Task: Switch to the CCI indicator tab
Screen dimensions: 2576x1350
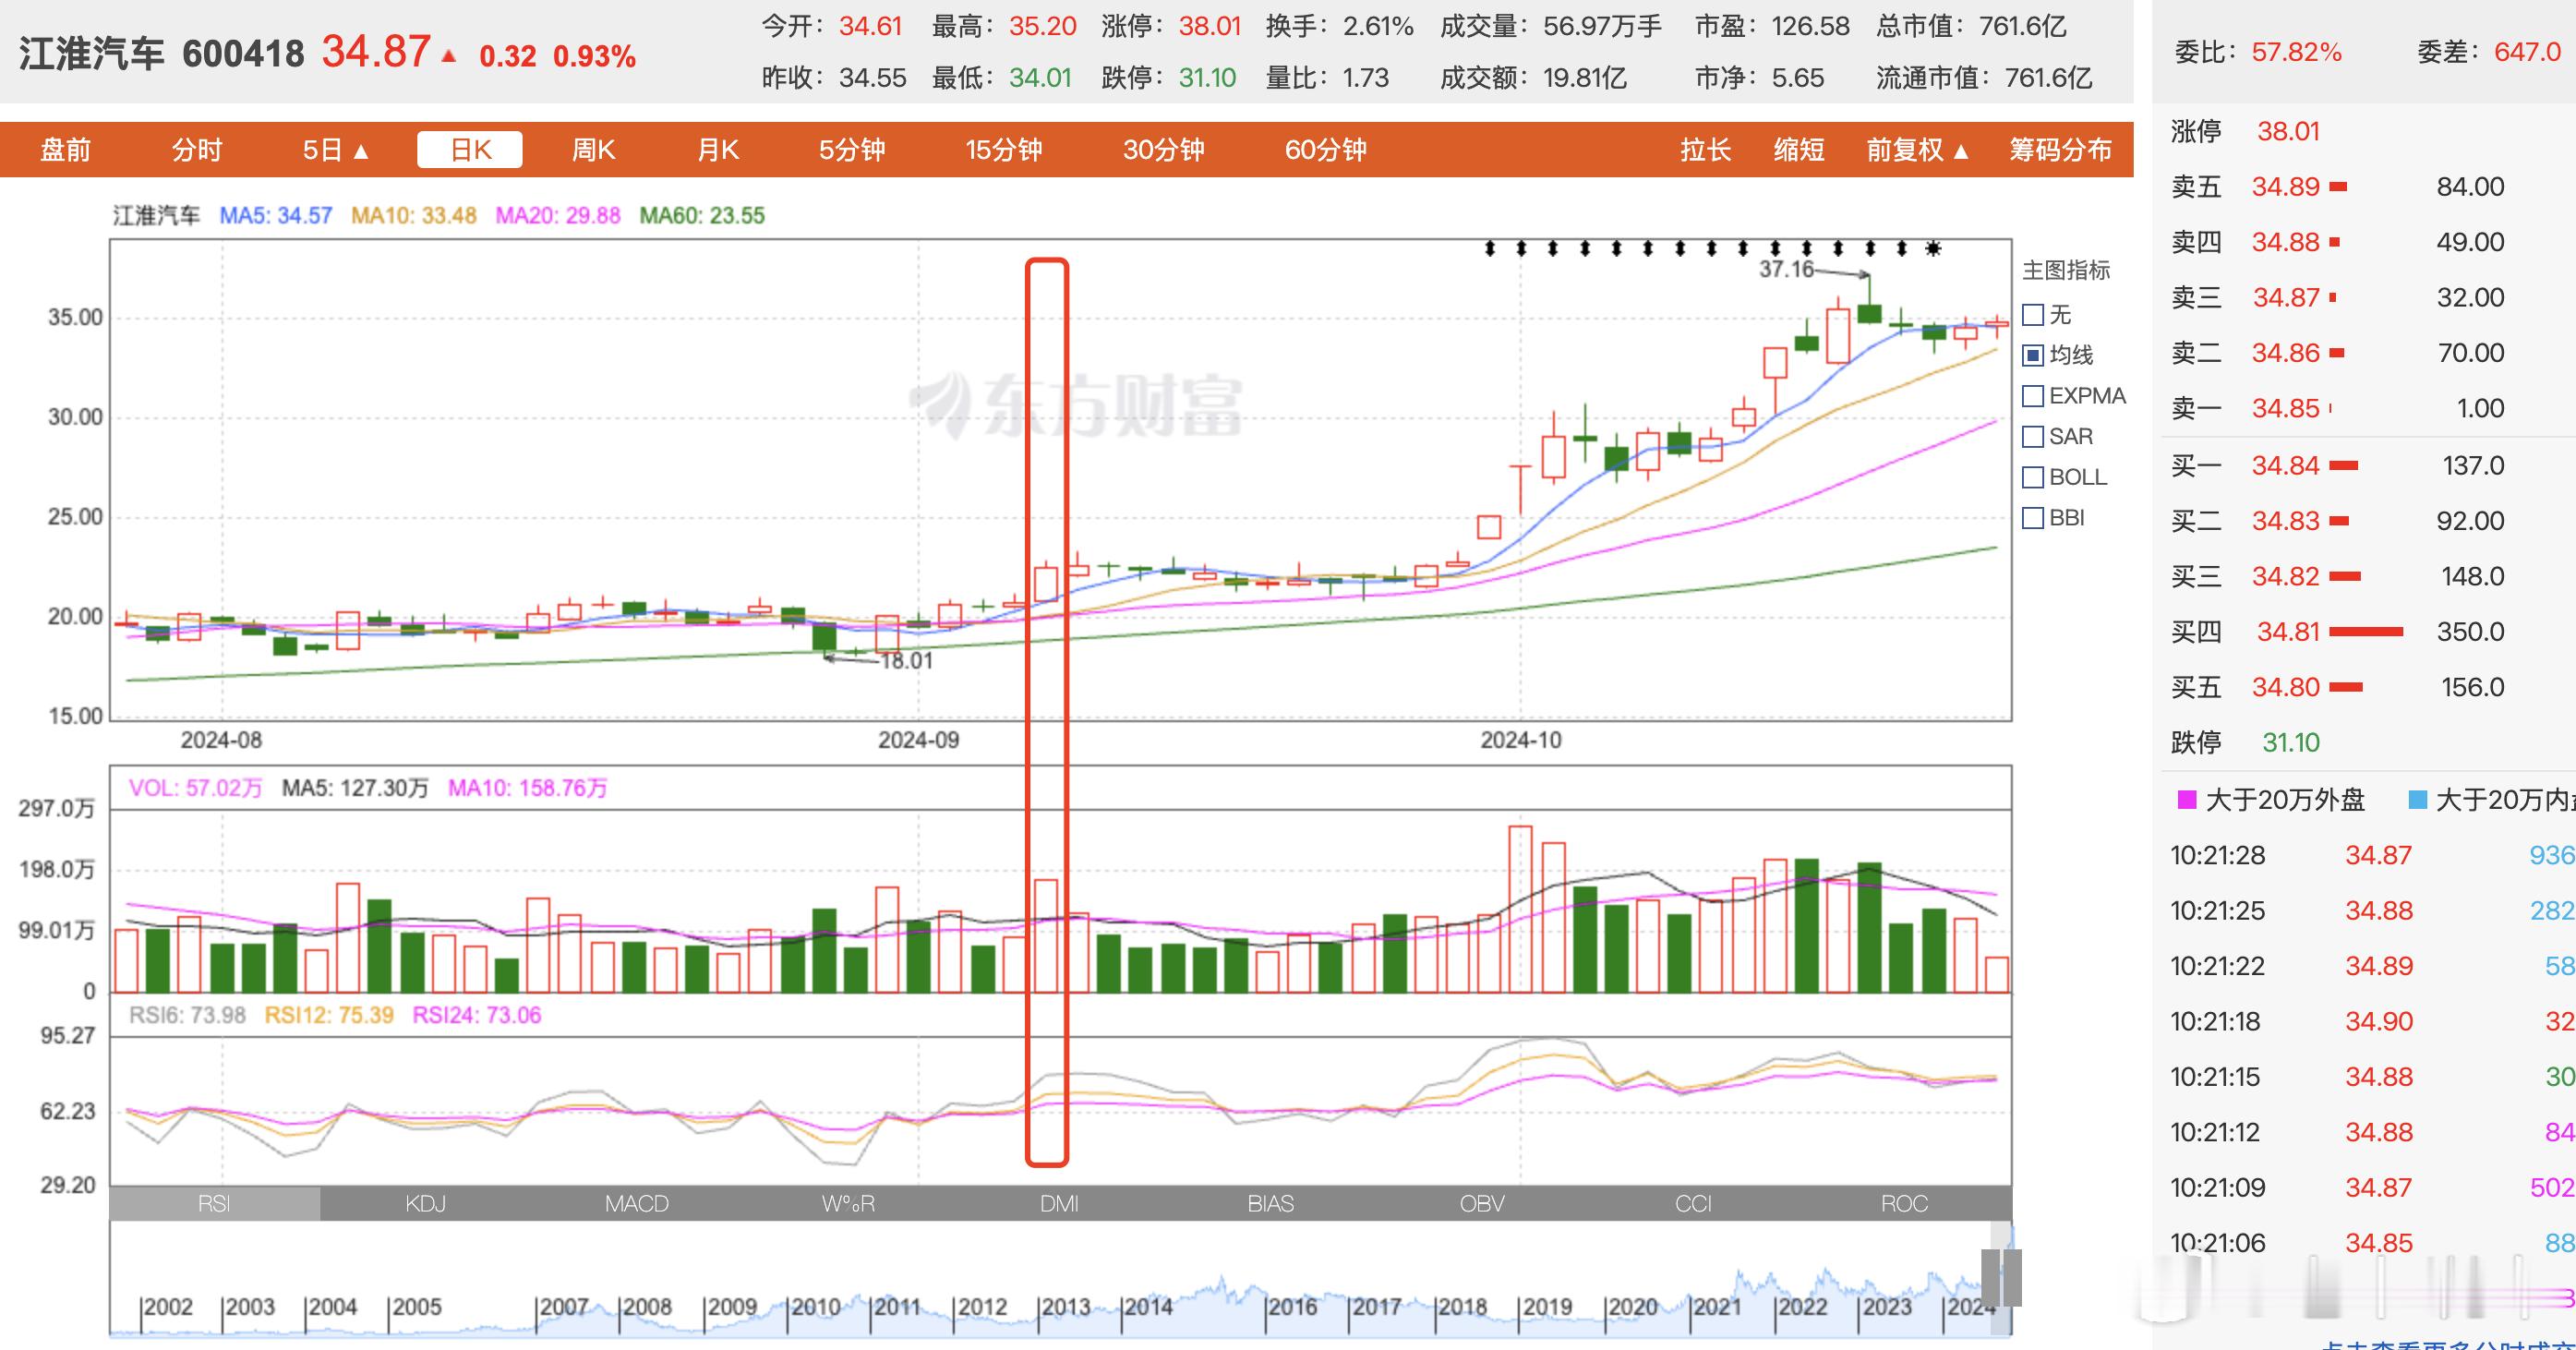Action: coord(1693,1203)
